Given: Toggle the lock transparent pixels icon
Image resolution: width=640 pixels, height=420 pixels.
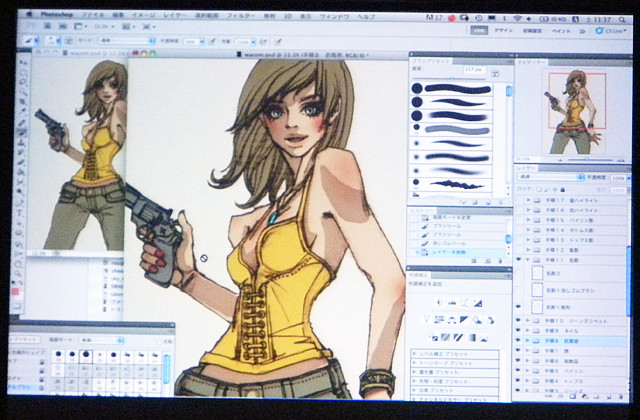Looking at the screenshot, I should [539, 189].
